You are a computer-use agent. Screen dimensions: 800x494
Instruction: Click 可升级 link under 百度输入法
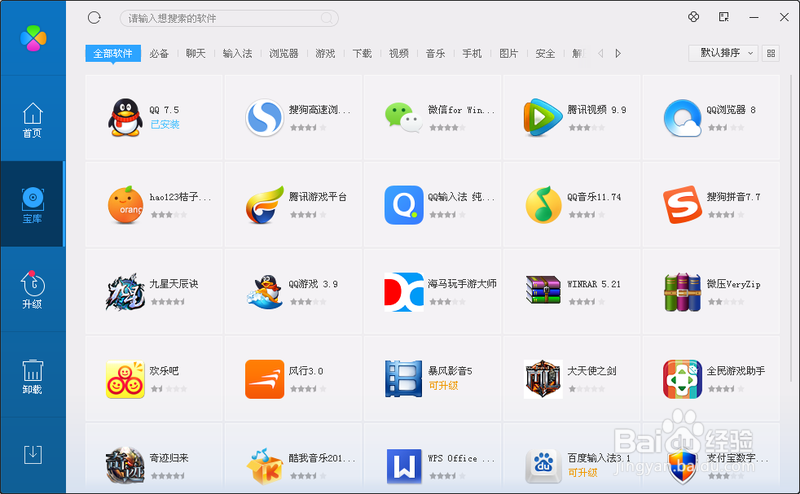(583, 473)
